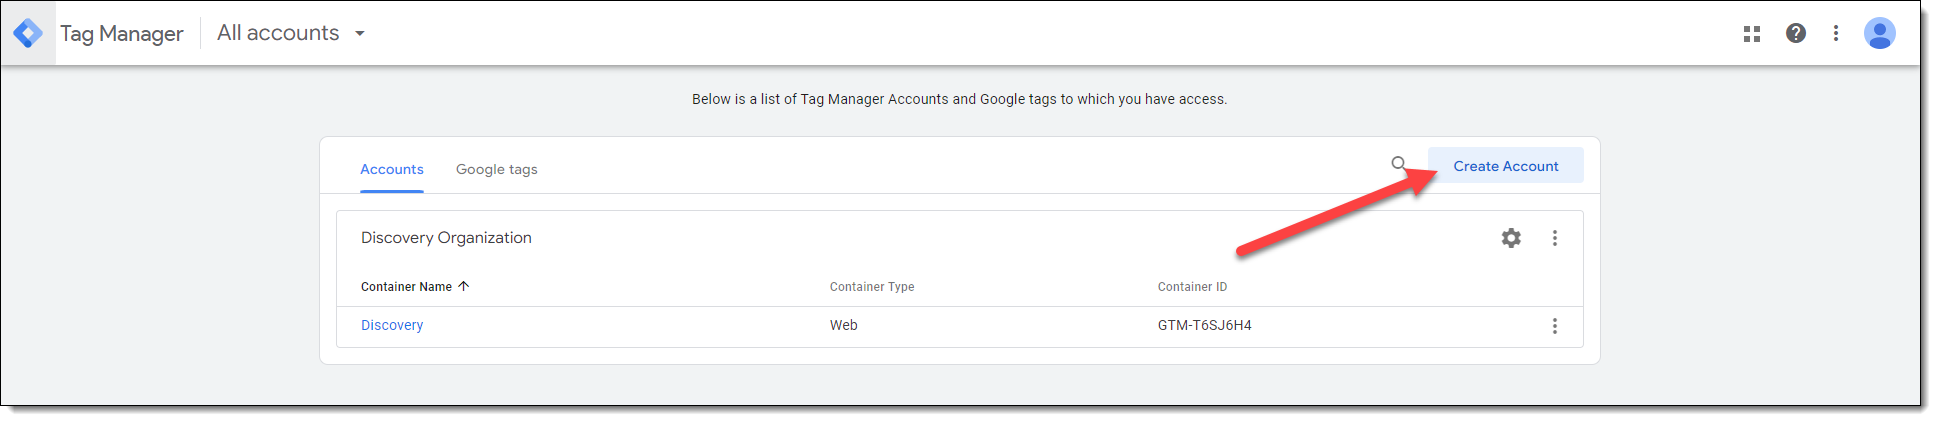Open Discovery Organization settings gear
The height and width of the screenshot is (421, 1936).
(x=1511, y=238)
